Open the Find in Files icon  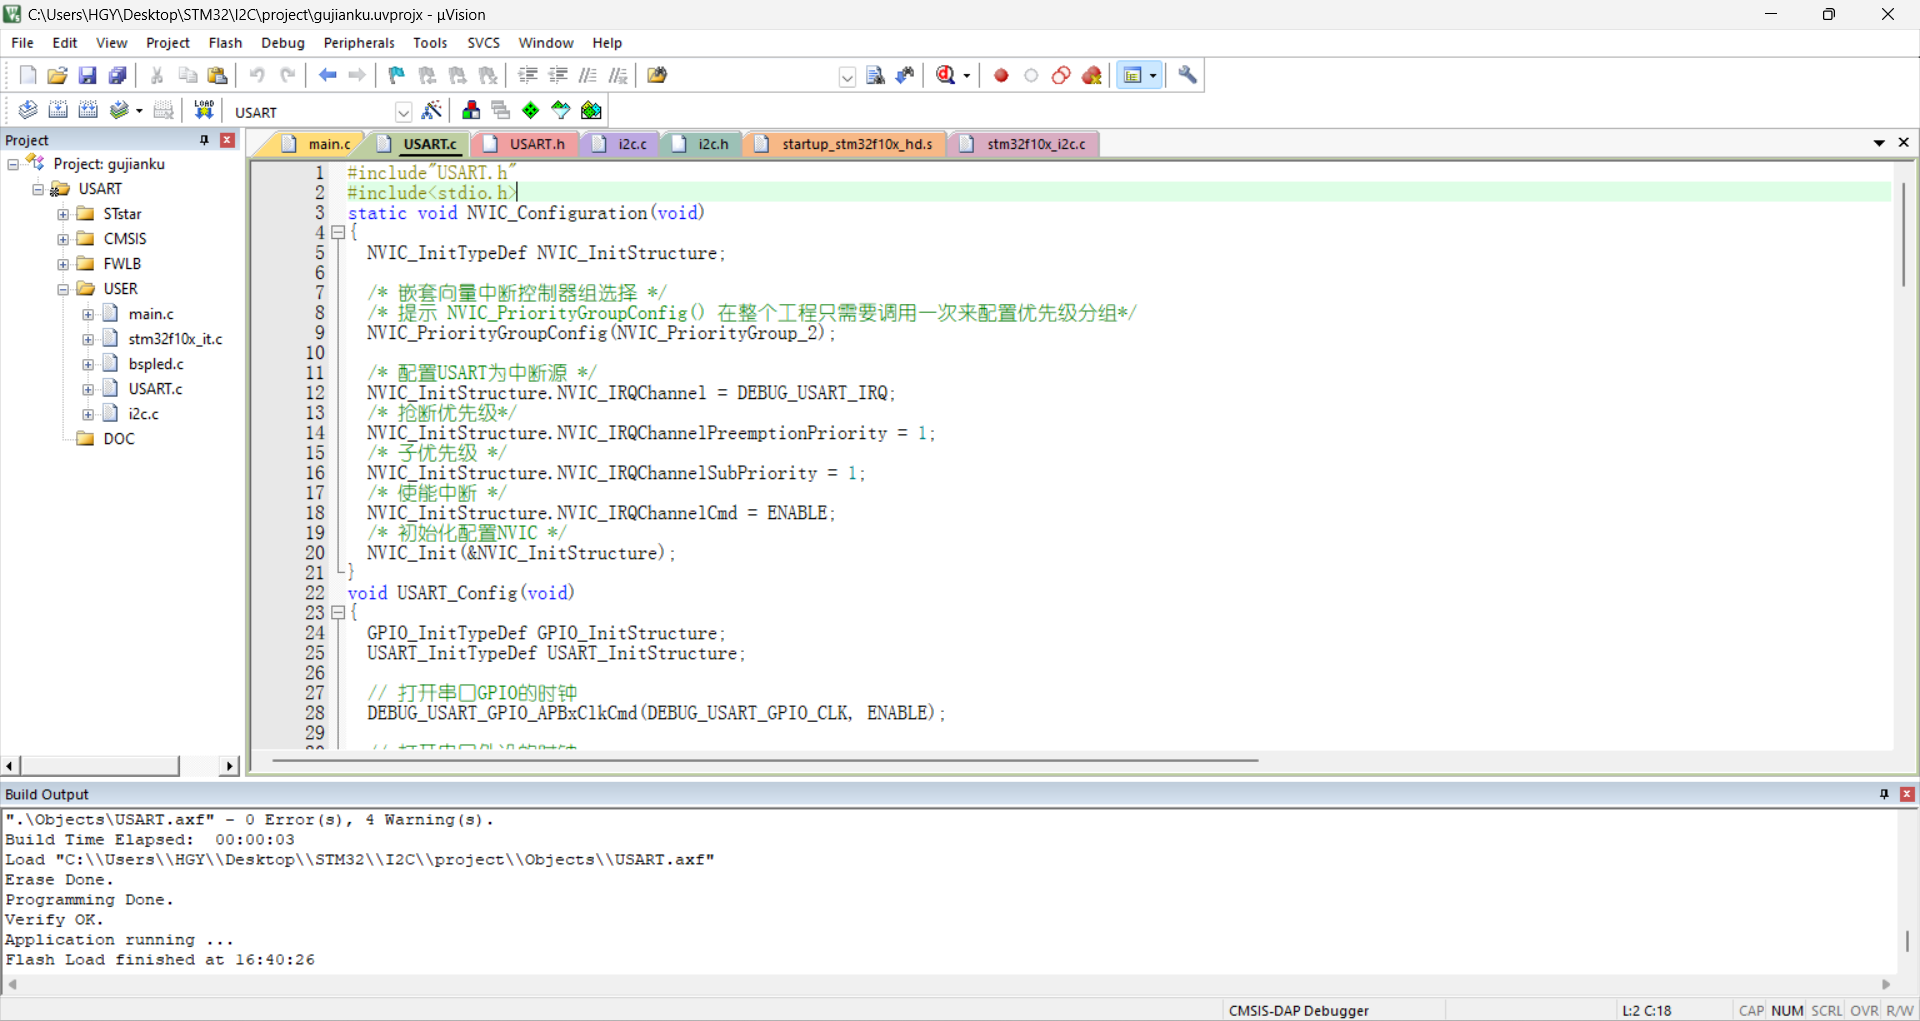pos(657,75)
